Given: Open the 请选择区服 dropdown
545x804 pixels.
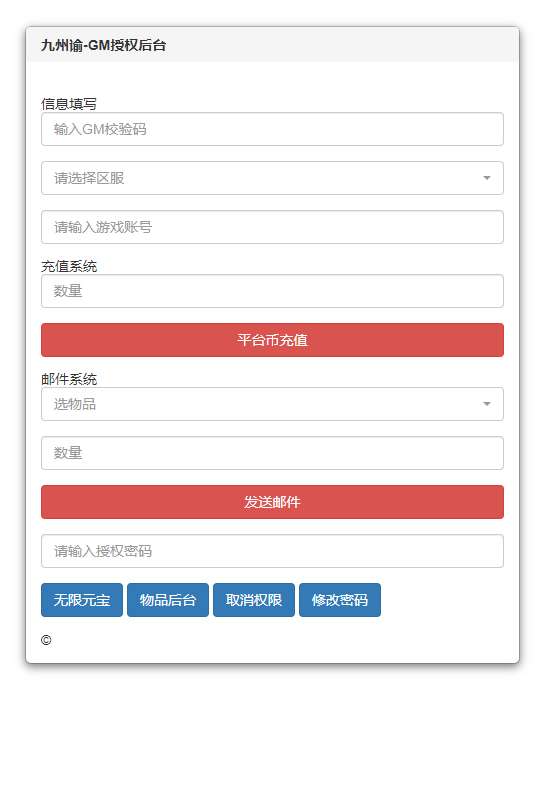Looking at the screenshot, I should point(272,178).
